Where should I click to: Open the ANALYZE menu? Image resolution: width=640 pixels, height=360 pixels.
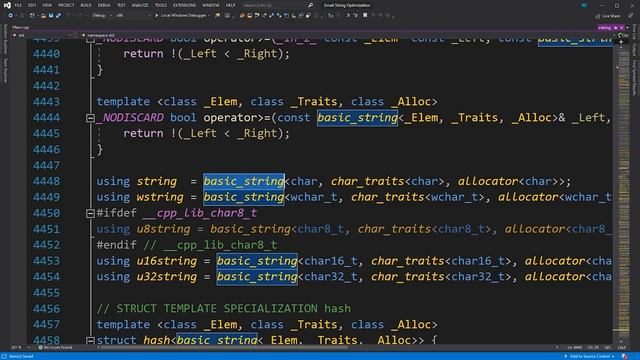point(140,5)
